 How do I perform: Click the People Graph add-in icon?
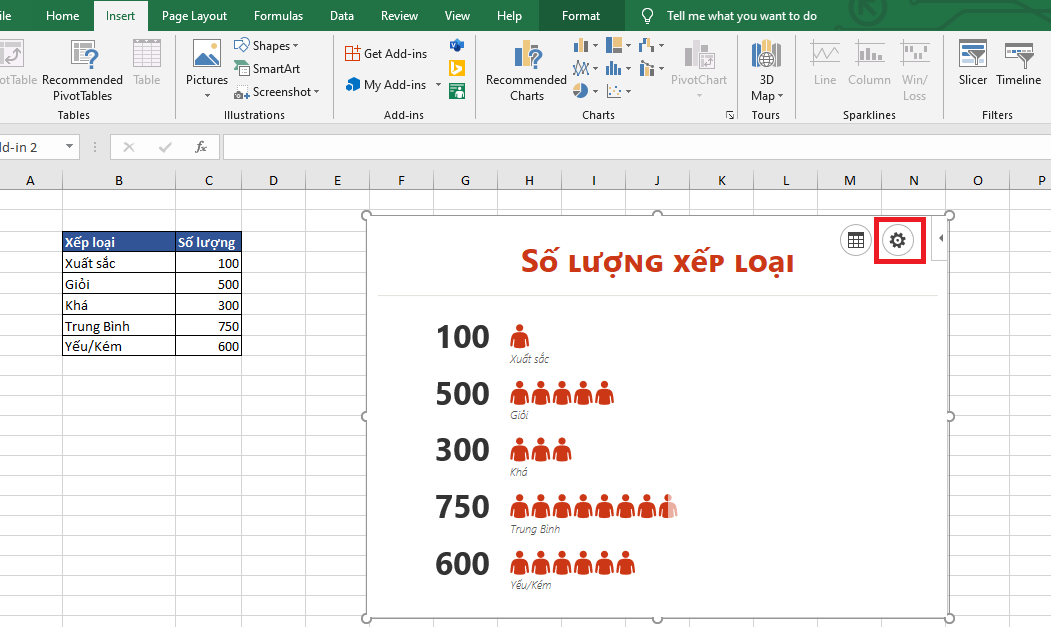pos(457,91)
